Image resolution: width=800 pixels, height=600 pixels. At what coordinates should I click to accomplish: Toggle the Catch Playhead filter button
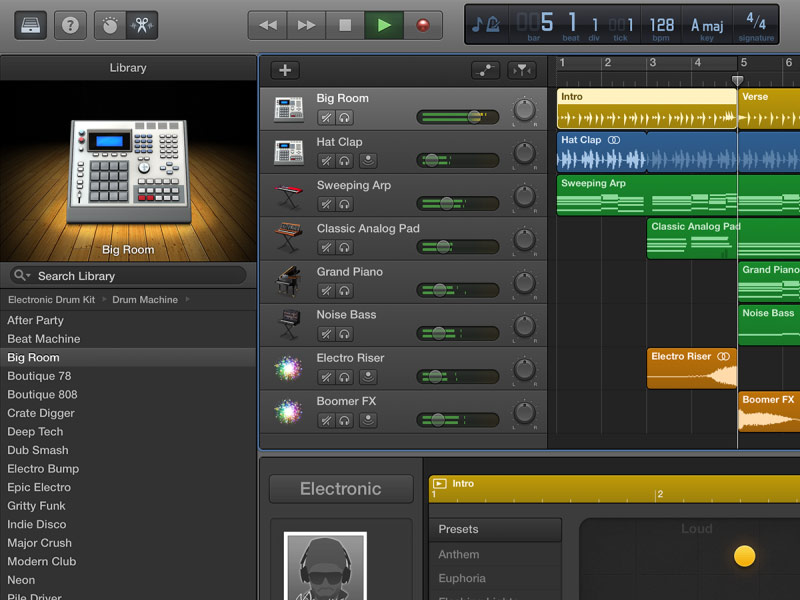(x=522, y=70)
